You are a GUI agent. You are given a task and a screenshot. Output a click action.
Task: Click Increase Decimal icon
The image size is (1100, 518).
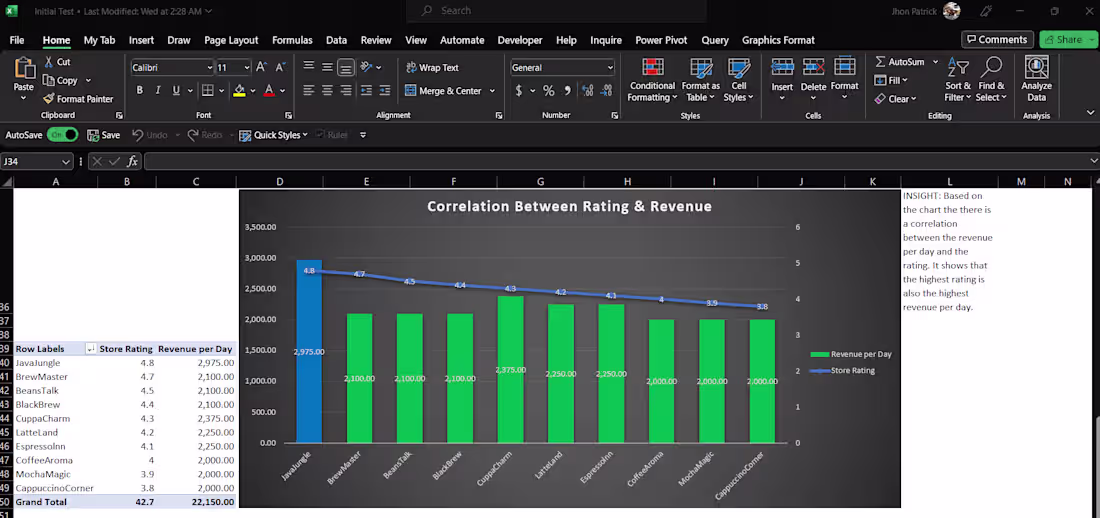tap(587, 91)
